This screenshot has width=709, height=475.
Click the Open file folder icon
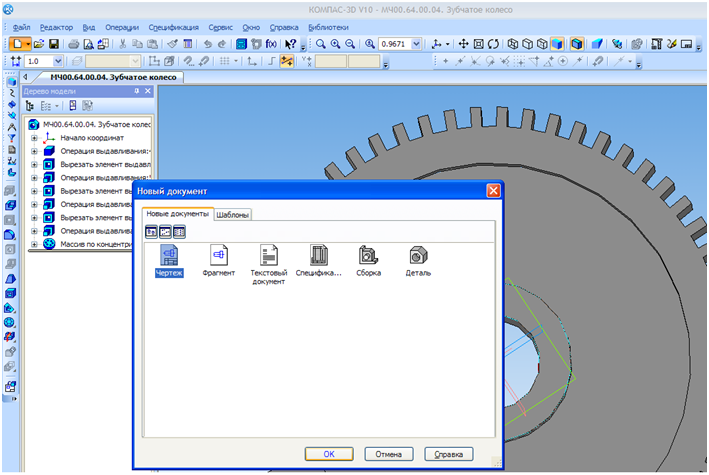pos(39,44)
